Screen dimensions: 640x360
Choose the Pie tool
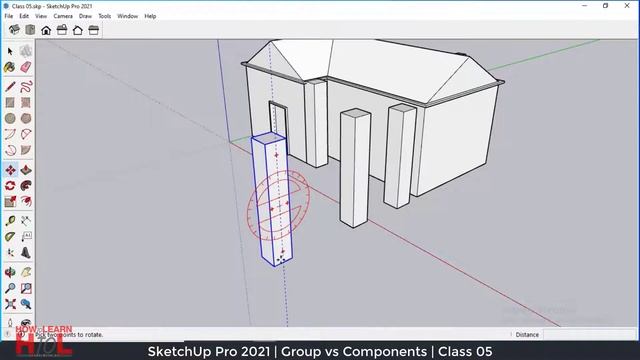pyautogui.click(x=26, y=150)
